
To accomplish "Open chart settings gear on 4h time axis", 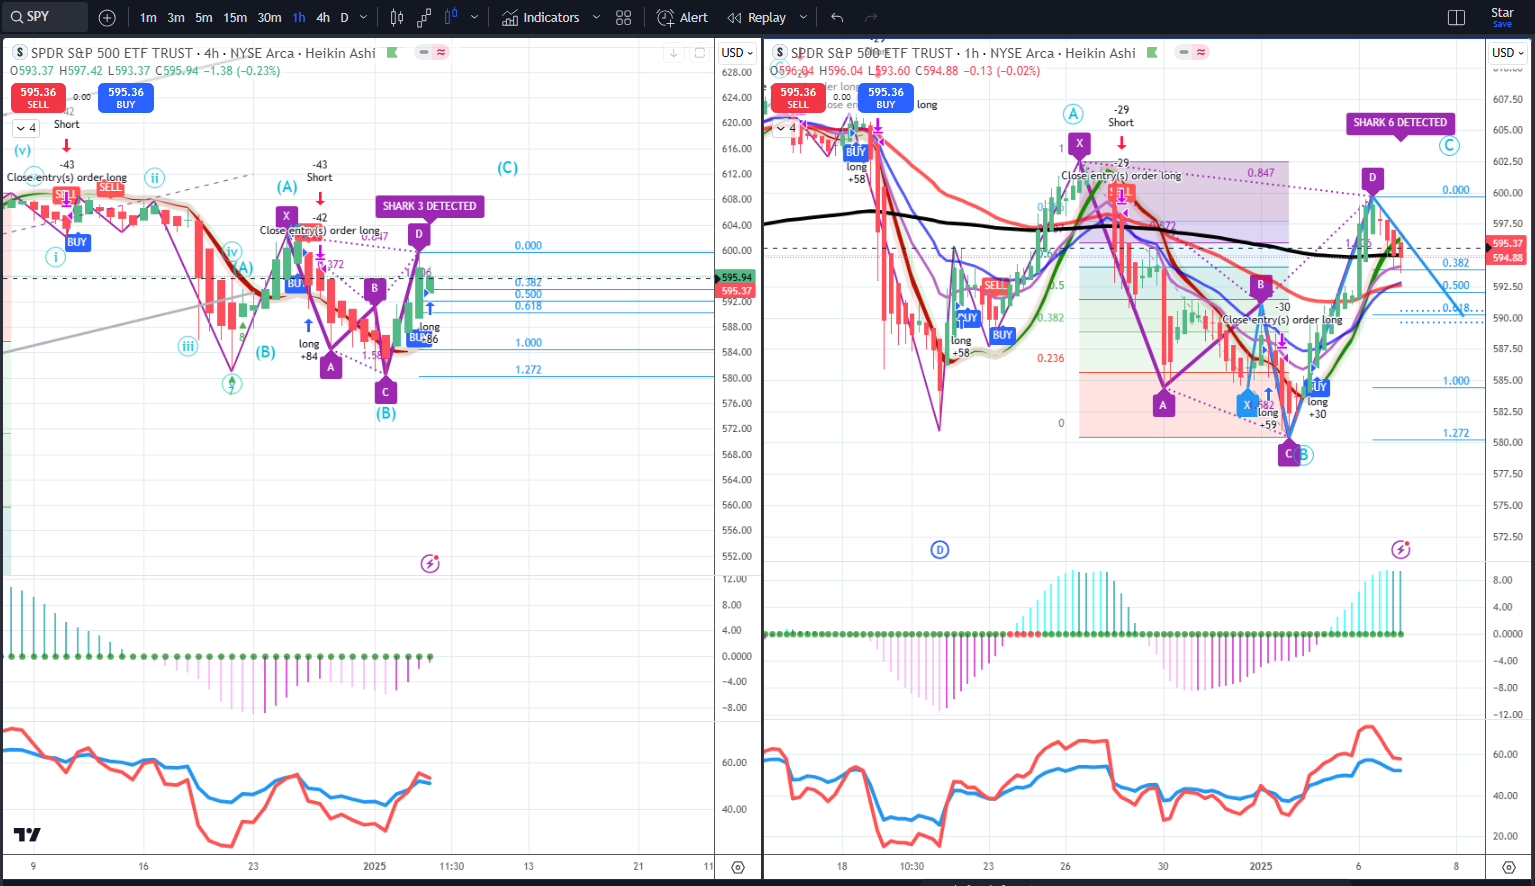I will [738, 867].
